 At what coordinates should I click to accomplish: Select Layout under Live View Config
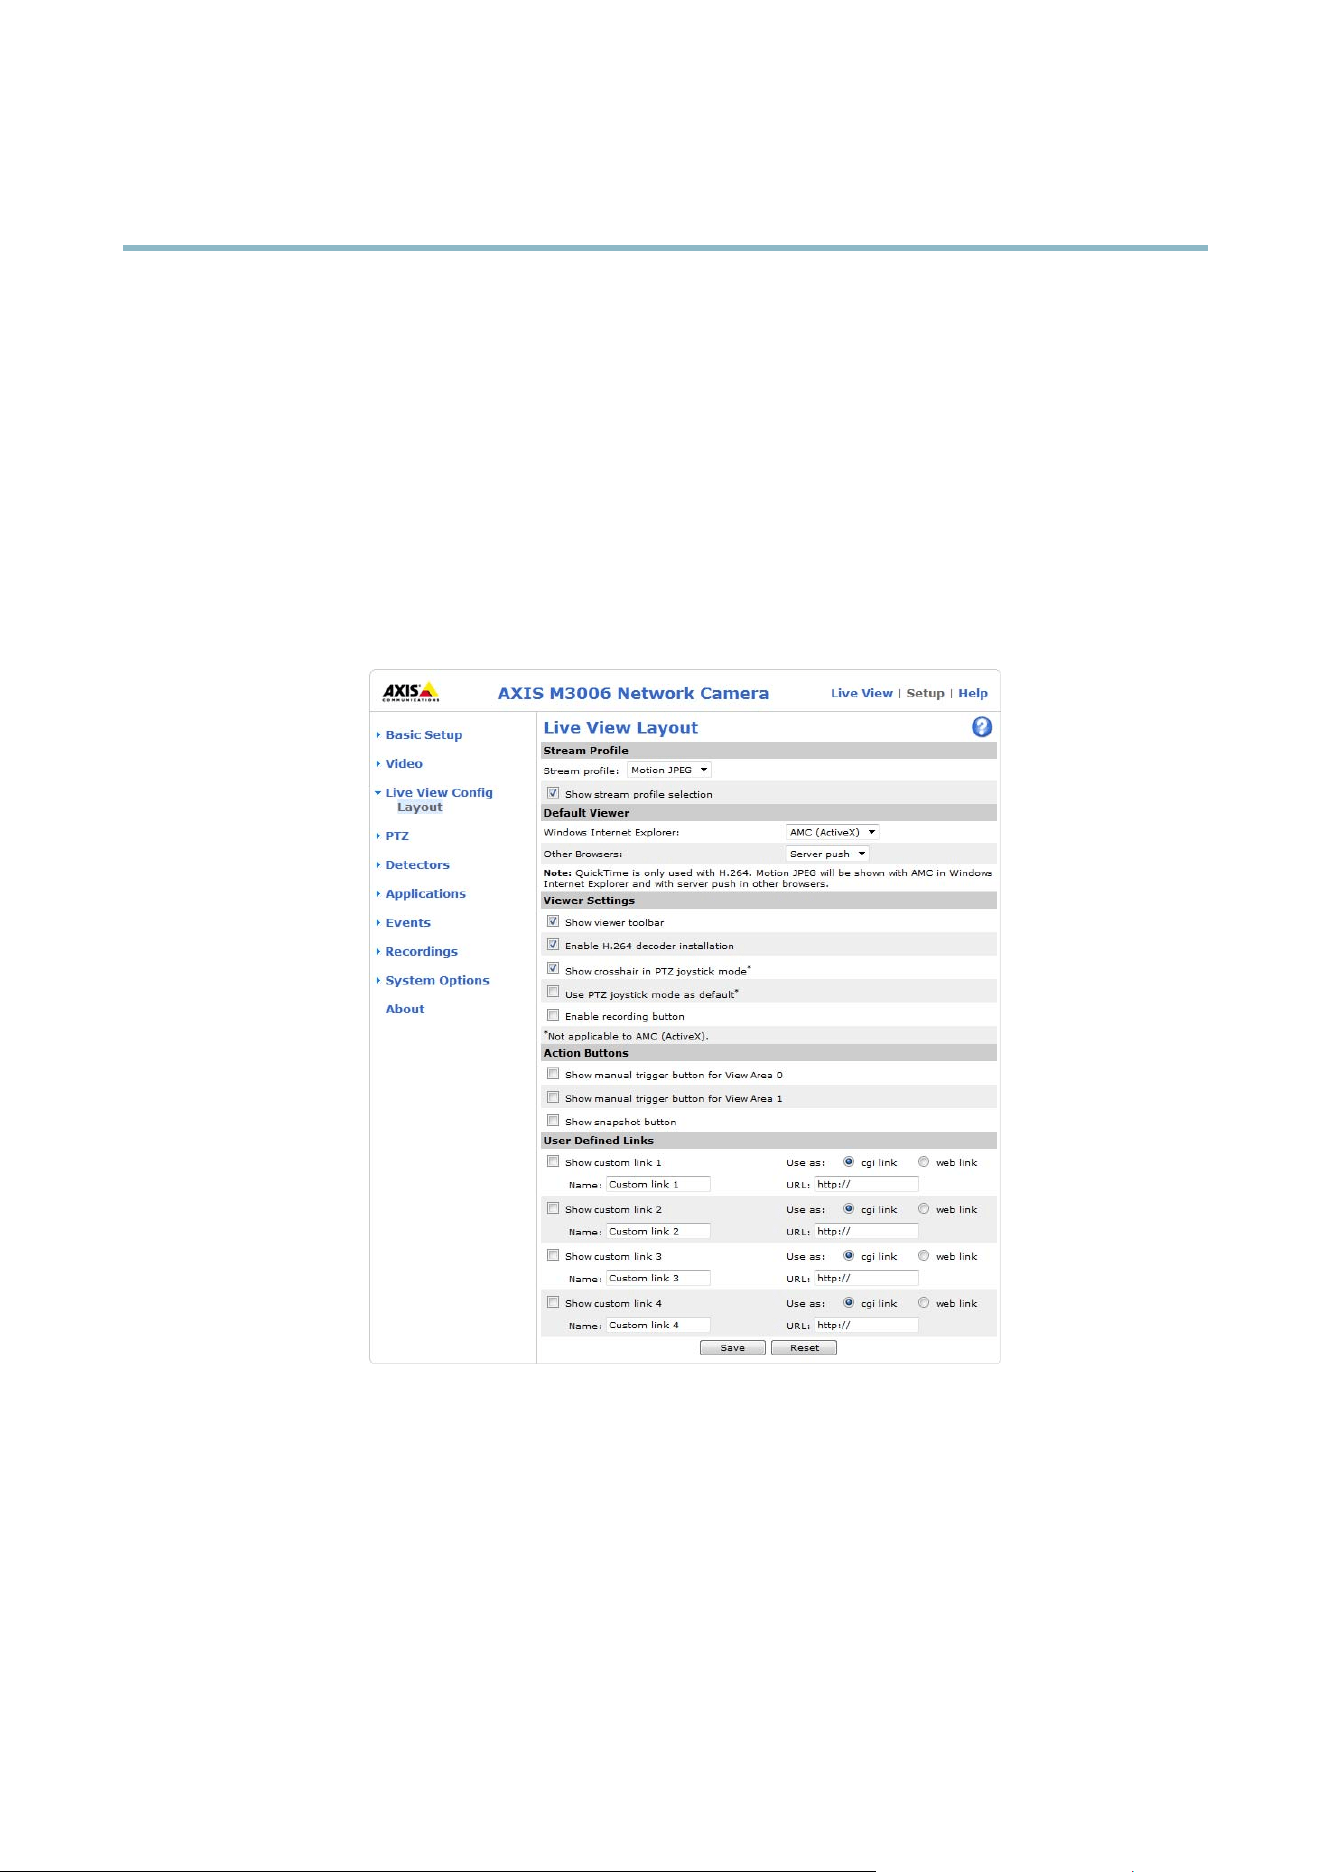[420, 807]
